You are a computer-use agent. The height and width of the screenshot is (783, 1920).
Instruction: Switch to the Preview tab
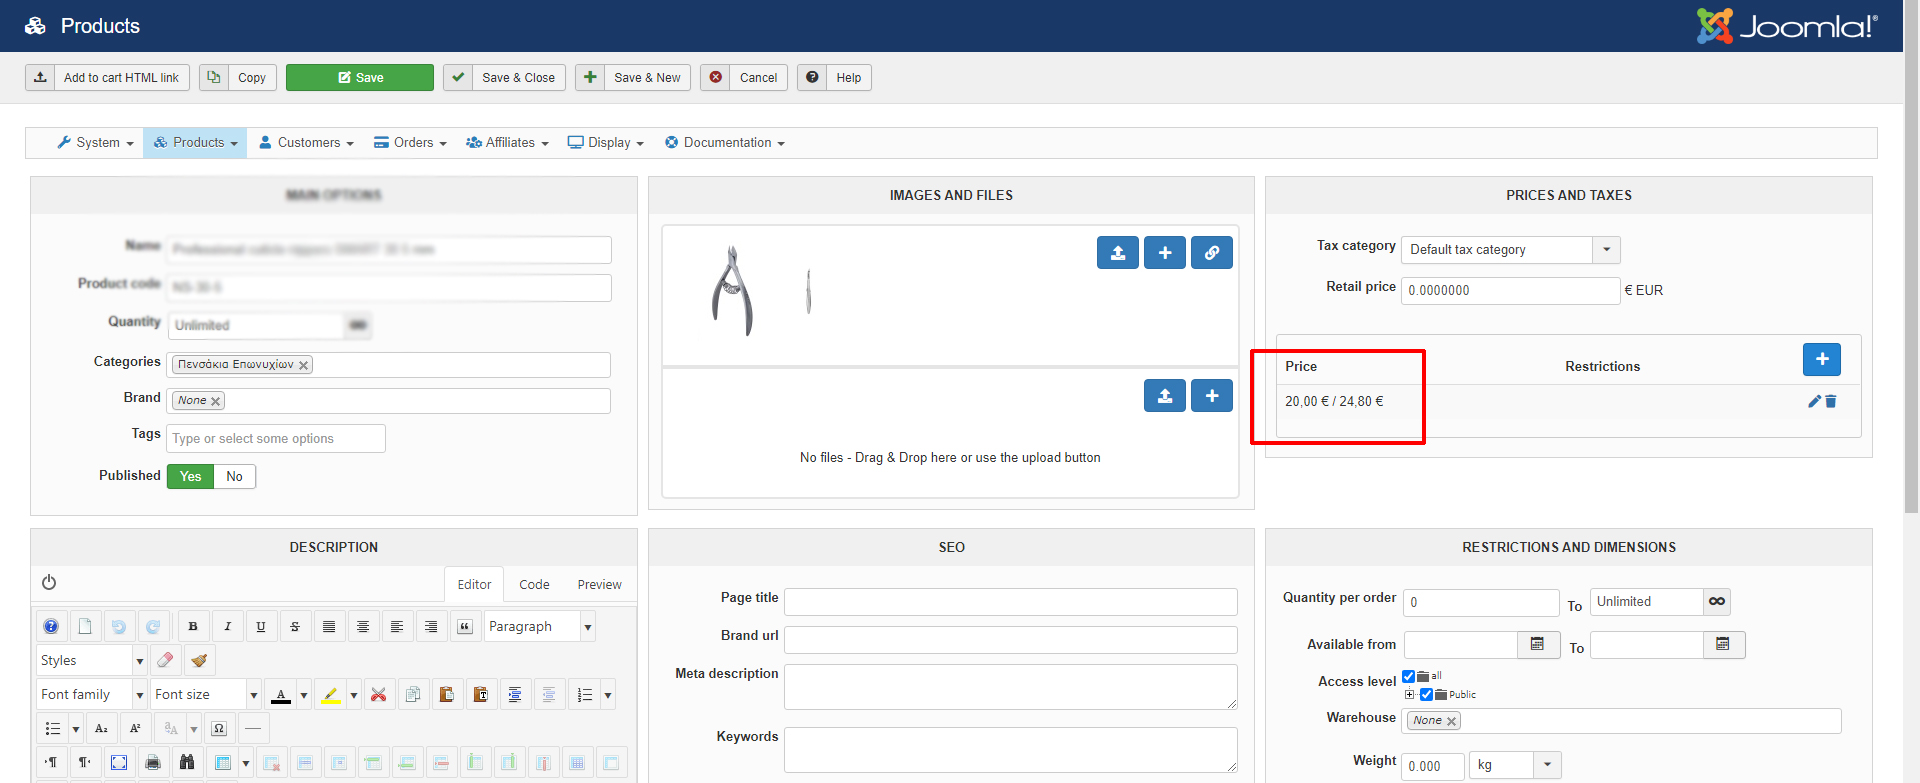click(x=599, y=585)
